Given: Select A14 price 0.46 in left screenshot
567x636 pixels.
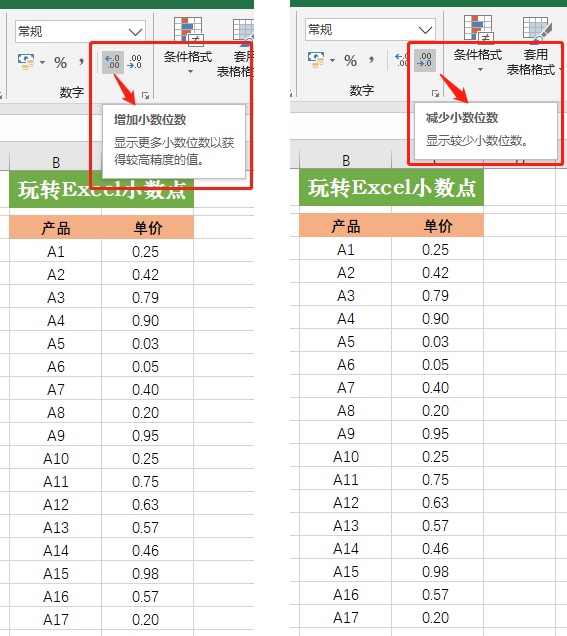Looking at the screenshot, I should point(146,550).
